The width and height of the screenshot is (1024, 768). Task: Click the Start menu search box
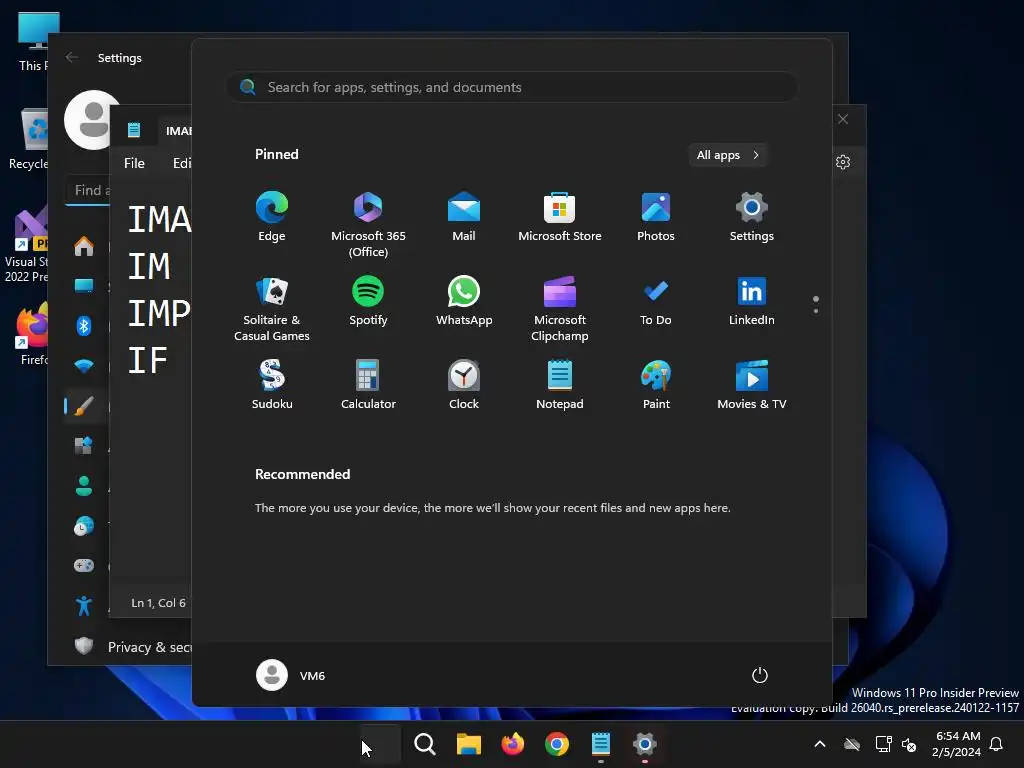point(512,88)
